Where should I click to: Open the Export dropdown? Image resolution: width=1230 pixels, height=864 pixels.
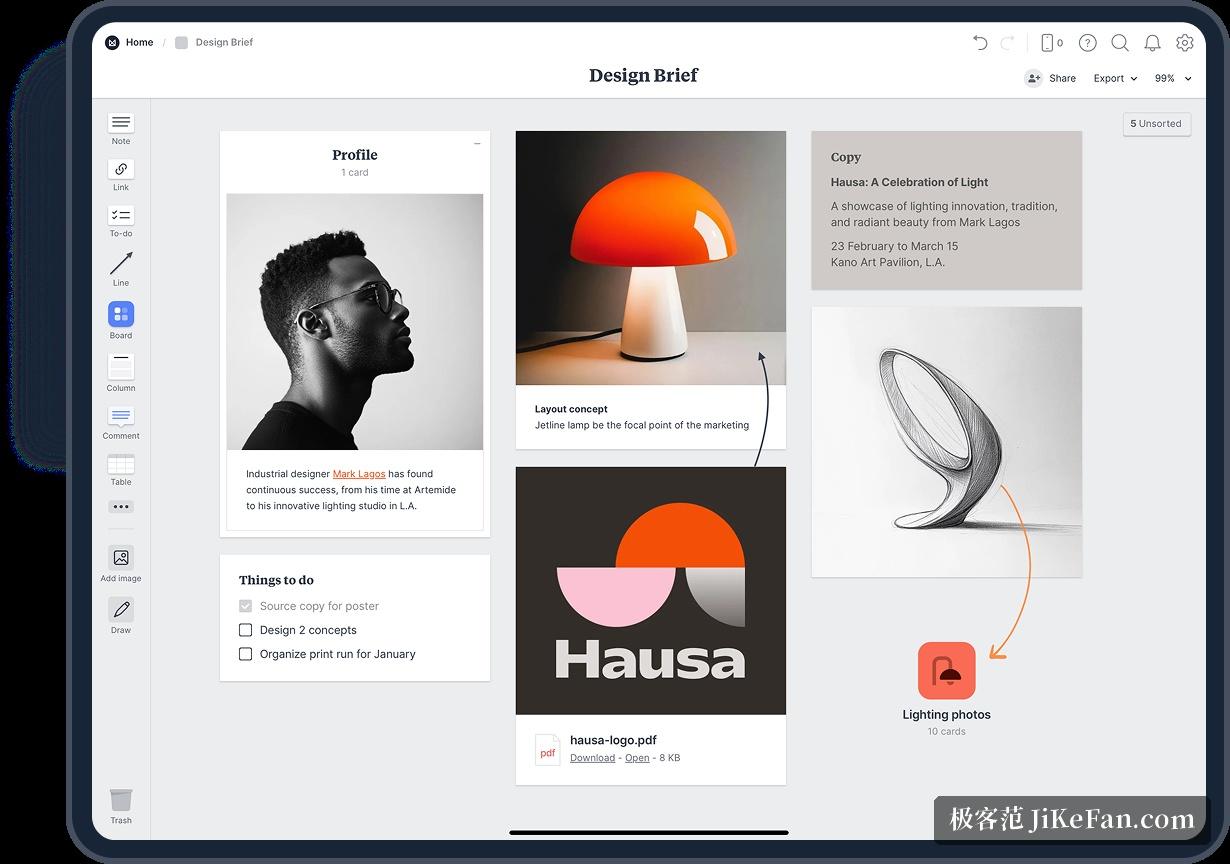(x=1115, y=78)
